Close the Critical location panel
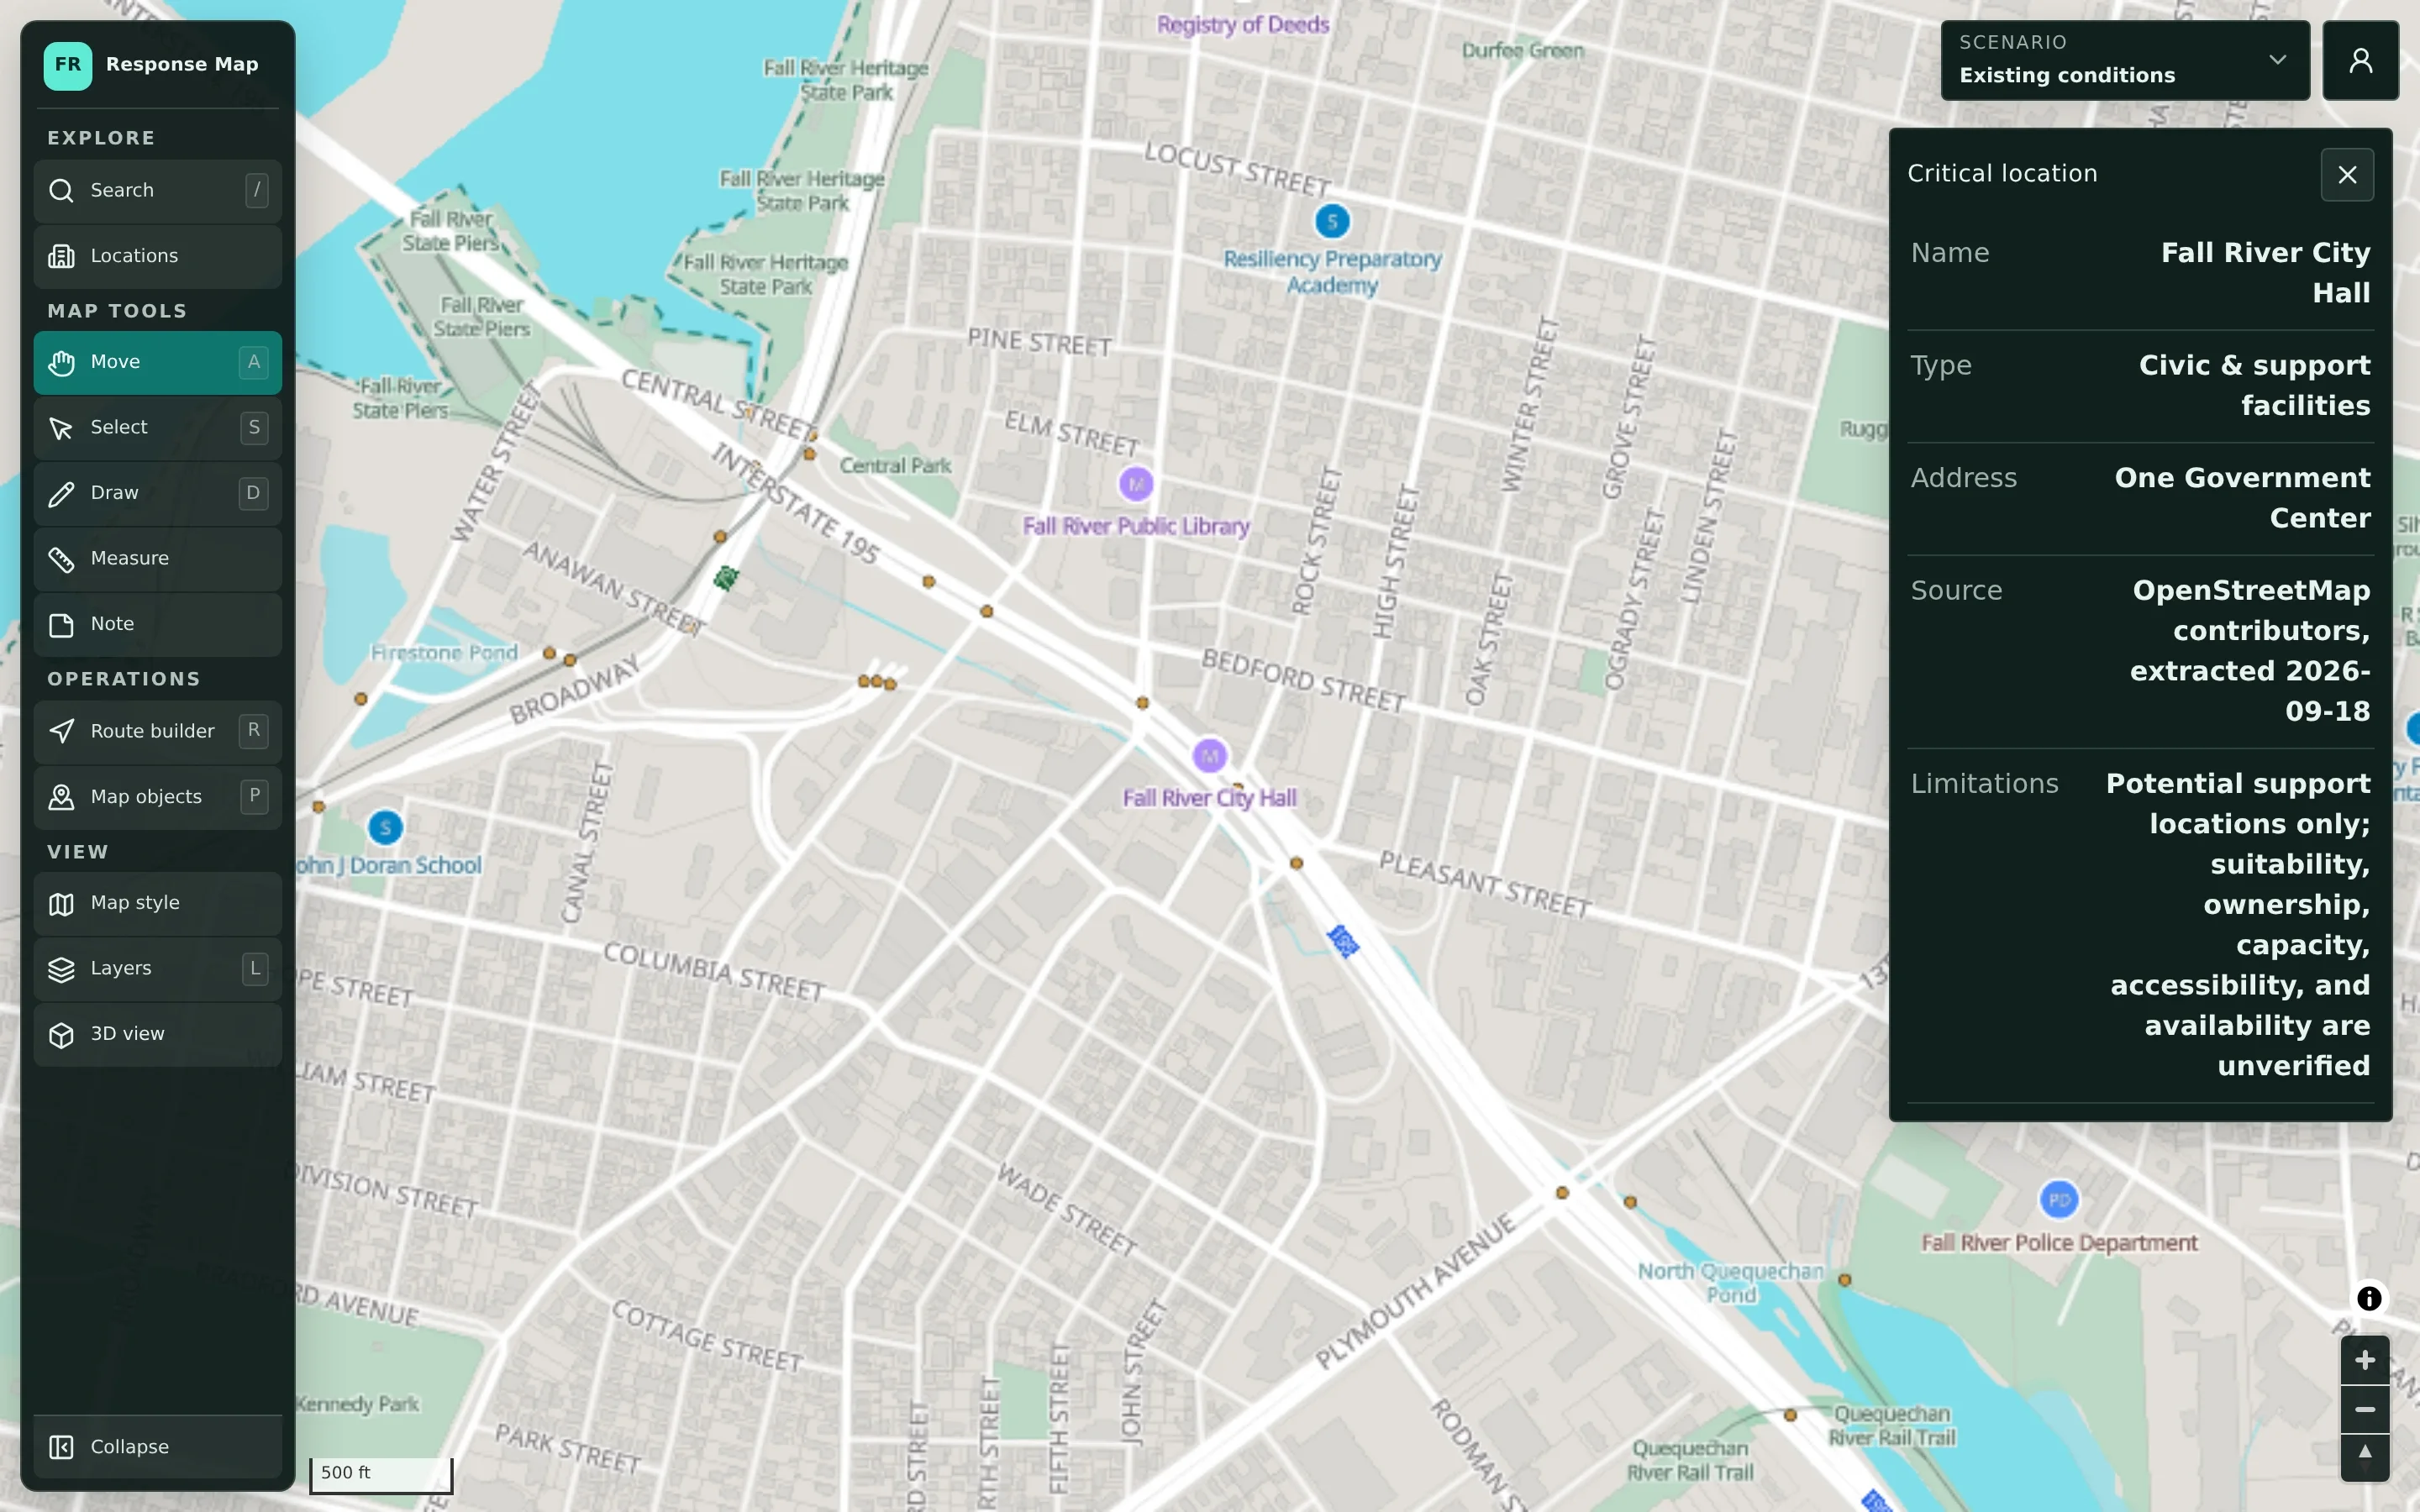 tap(2347, 175)
